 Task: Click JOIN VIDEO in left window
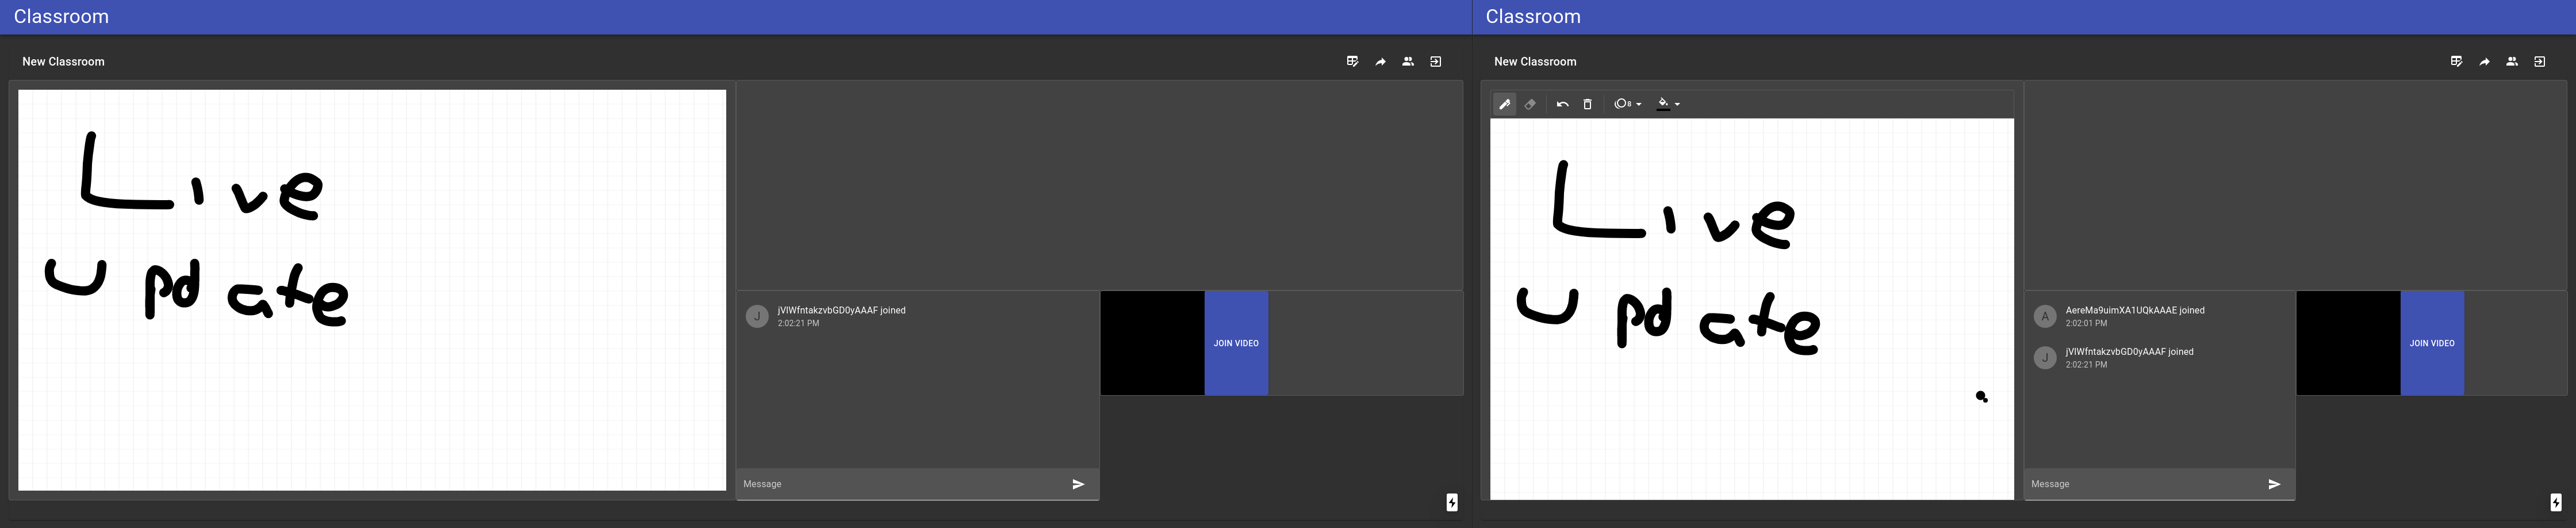tap(1236, 343)
